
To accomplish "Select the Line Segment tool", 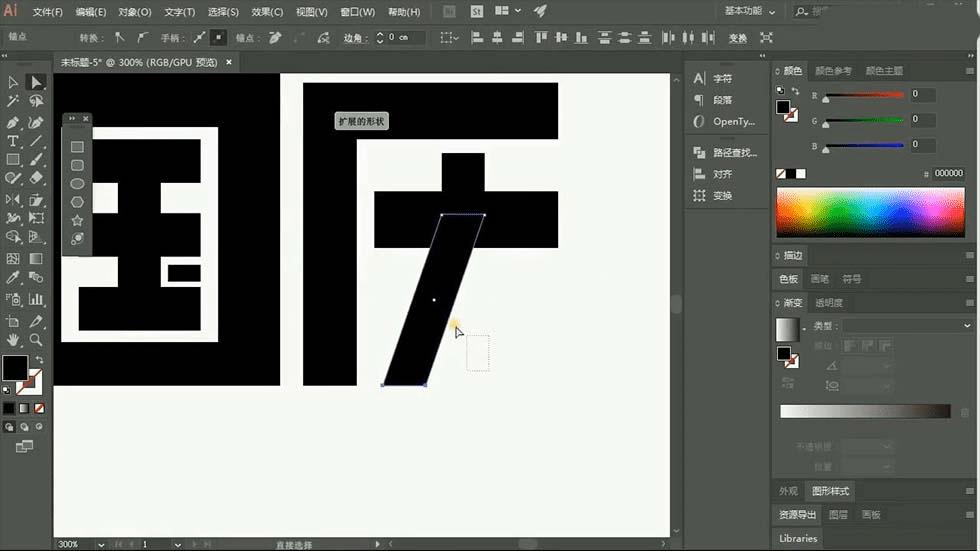I will point(36,141).
